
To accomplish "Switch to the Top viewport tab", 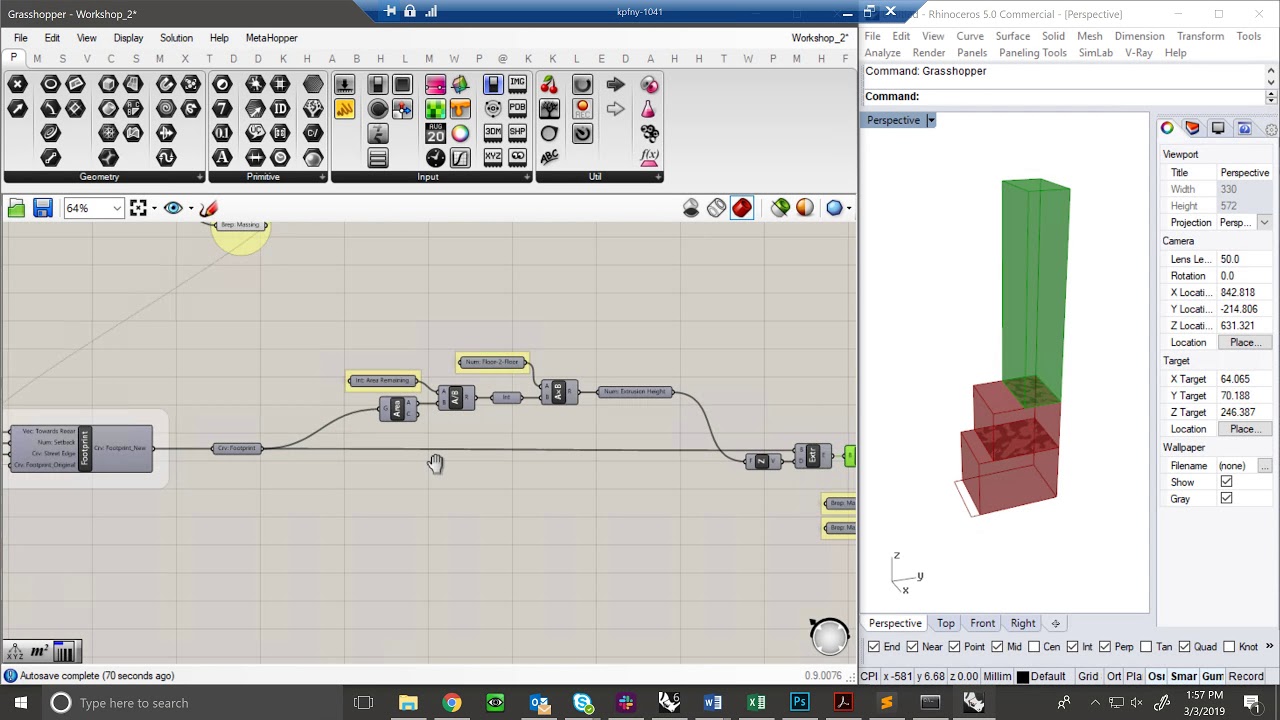I will (945, 623).
